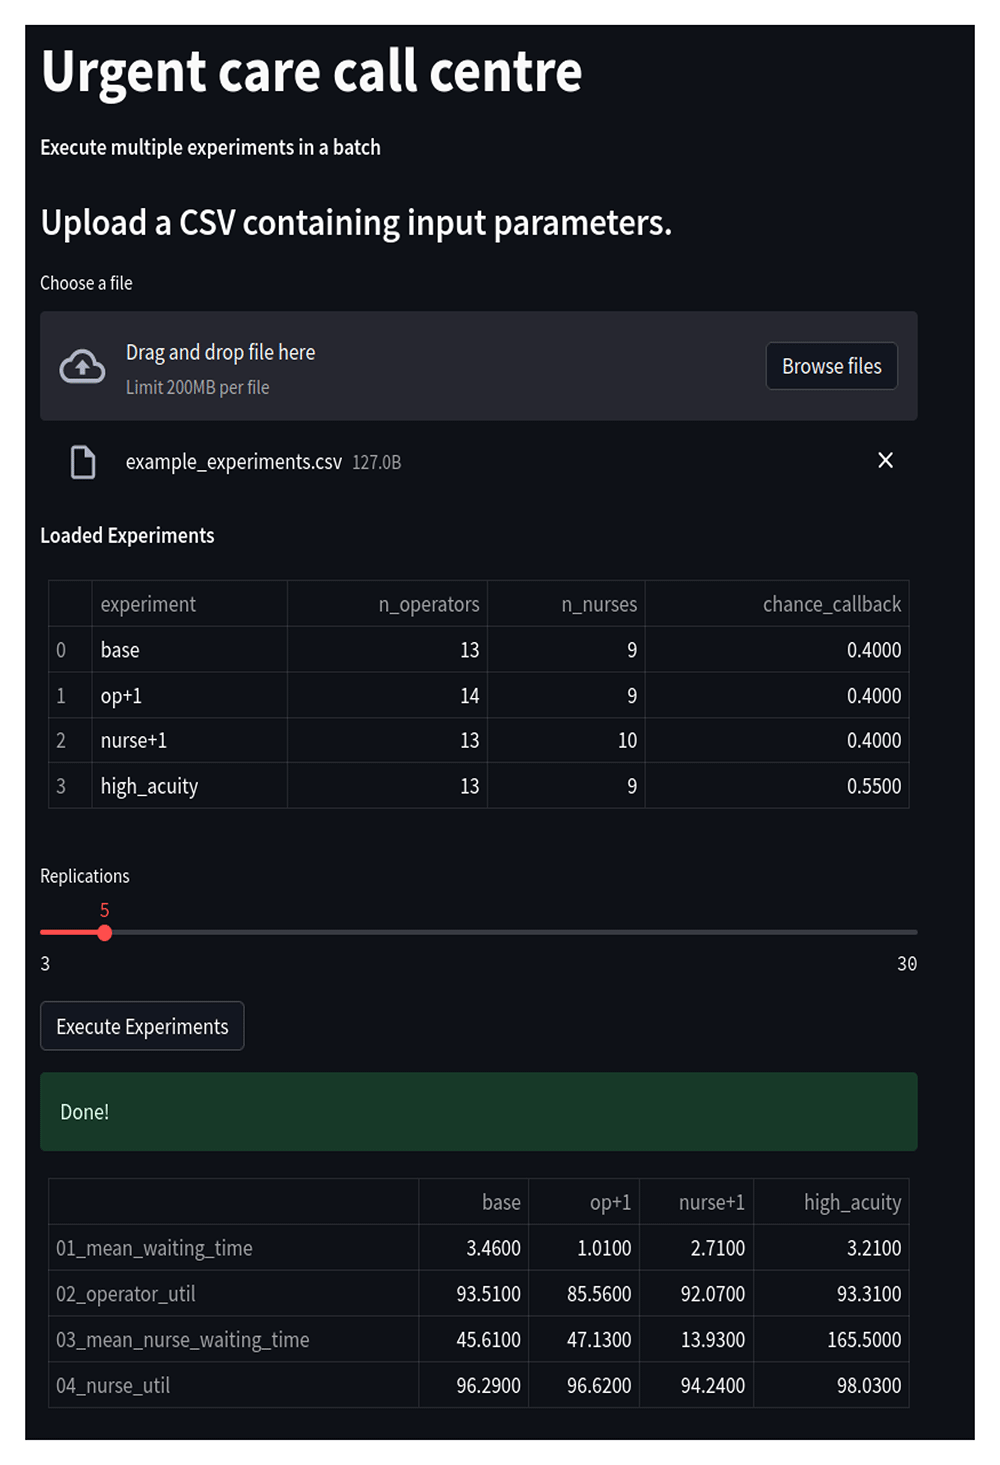
Task: Run the Execute Experiments button
Action: pyautogui.click(x=142, y=1026)
